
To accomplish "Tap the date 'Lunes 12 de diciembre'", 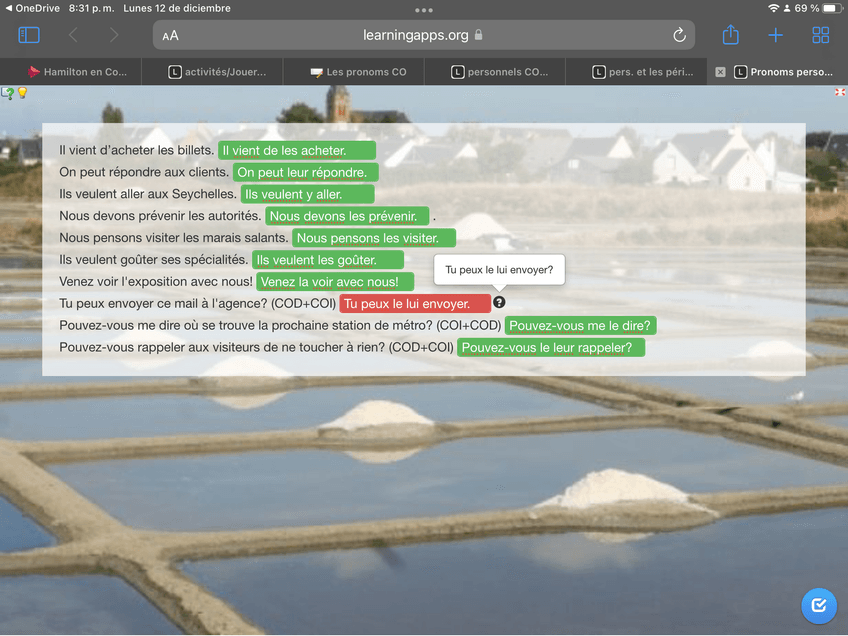I will [x=177, y=8].
